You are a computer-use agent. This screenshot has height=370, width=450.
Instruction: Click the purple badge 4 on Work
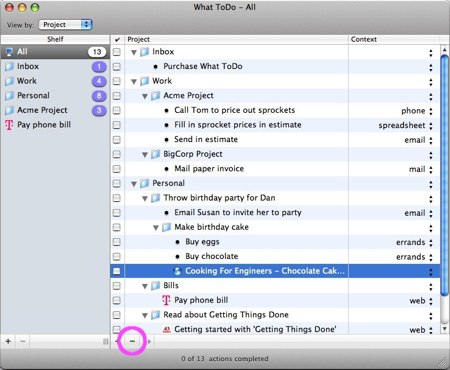99,81
